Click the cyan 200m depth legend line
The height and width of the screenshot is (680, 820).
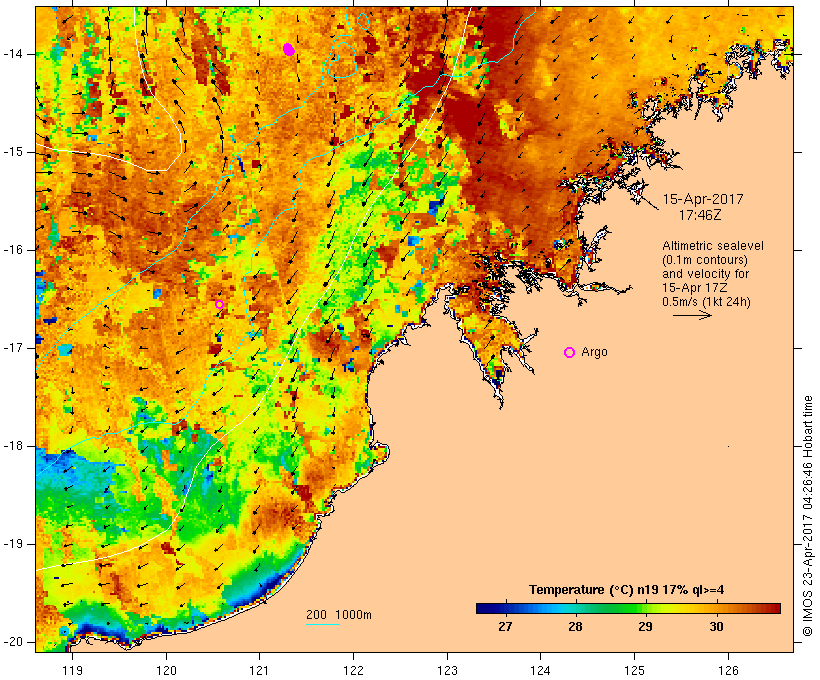click(x=323, y=624)
